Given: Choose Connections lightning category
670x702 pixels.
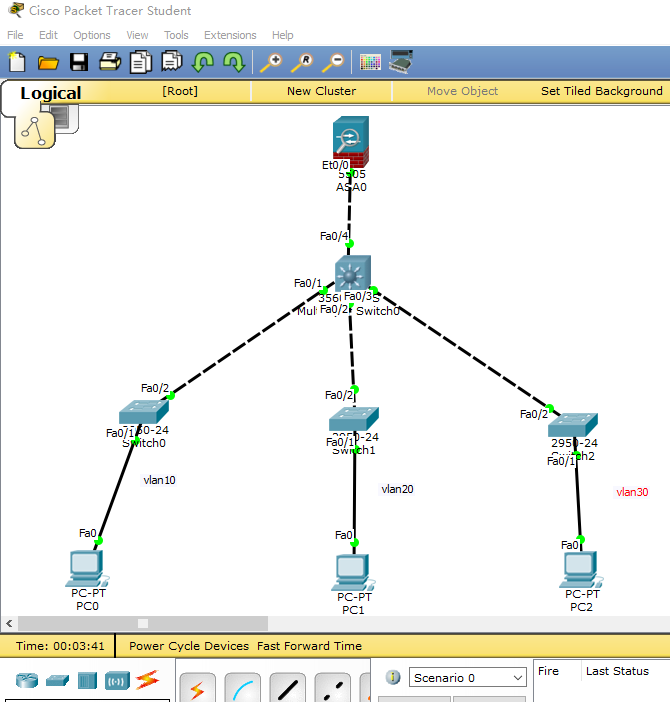Looking at the screenshot, I should tap(147, 680).
